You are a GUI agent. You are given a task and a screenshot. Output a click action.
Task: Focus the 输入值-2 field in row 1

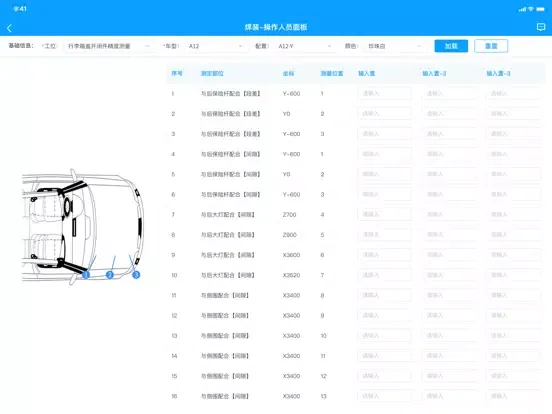448,94
